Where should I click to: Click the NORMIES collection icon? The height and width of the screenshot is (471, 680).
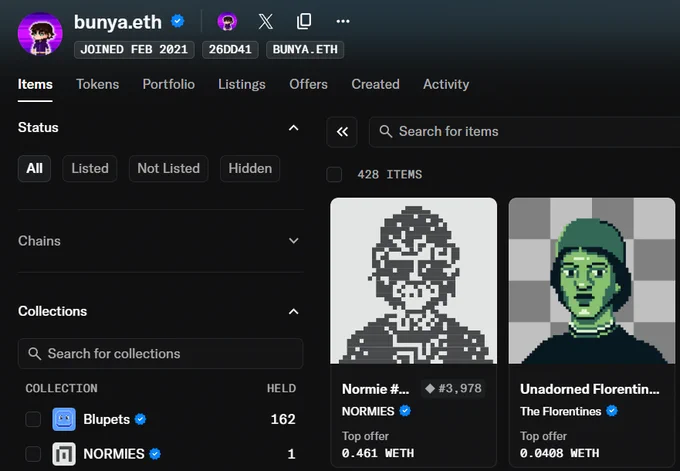click(64, 454)
